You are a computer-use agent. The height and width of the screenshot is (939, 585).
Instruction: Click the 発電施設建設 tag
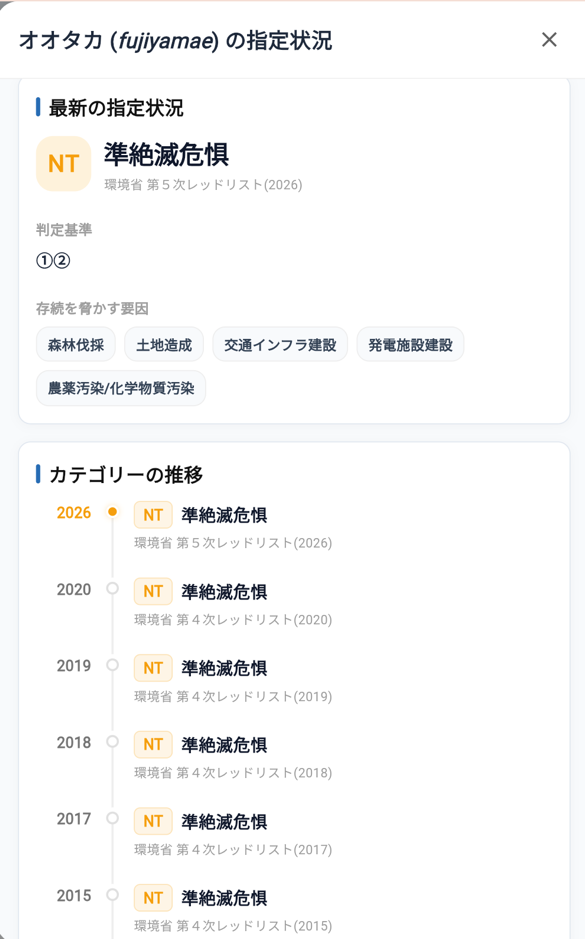click(x=410, y=344)
